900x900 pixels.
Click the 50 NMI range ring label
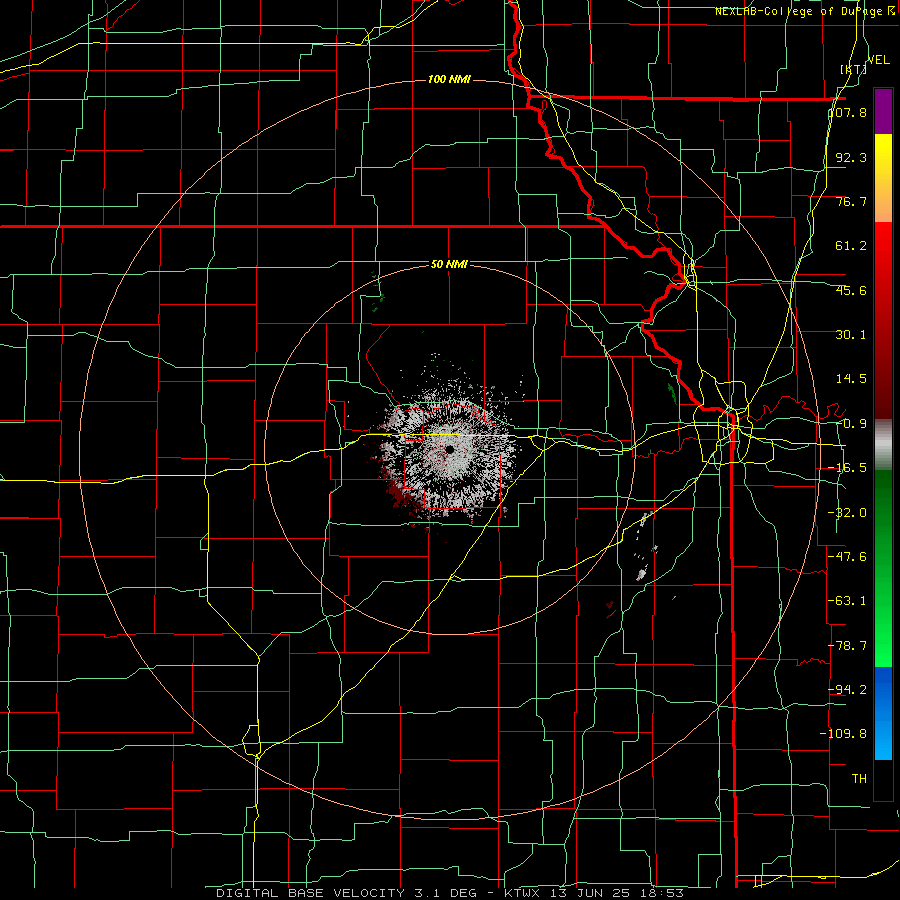(x=449, y=264)
